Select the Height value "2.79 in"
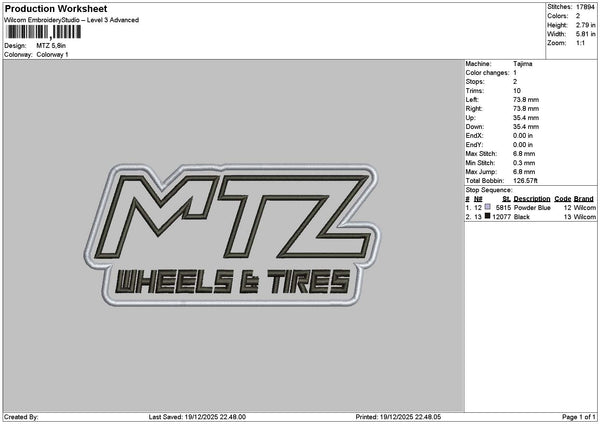The image size is (600, 424). (x=585, y=25)
